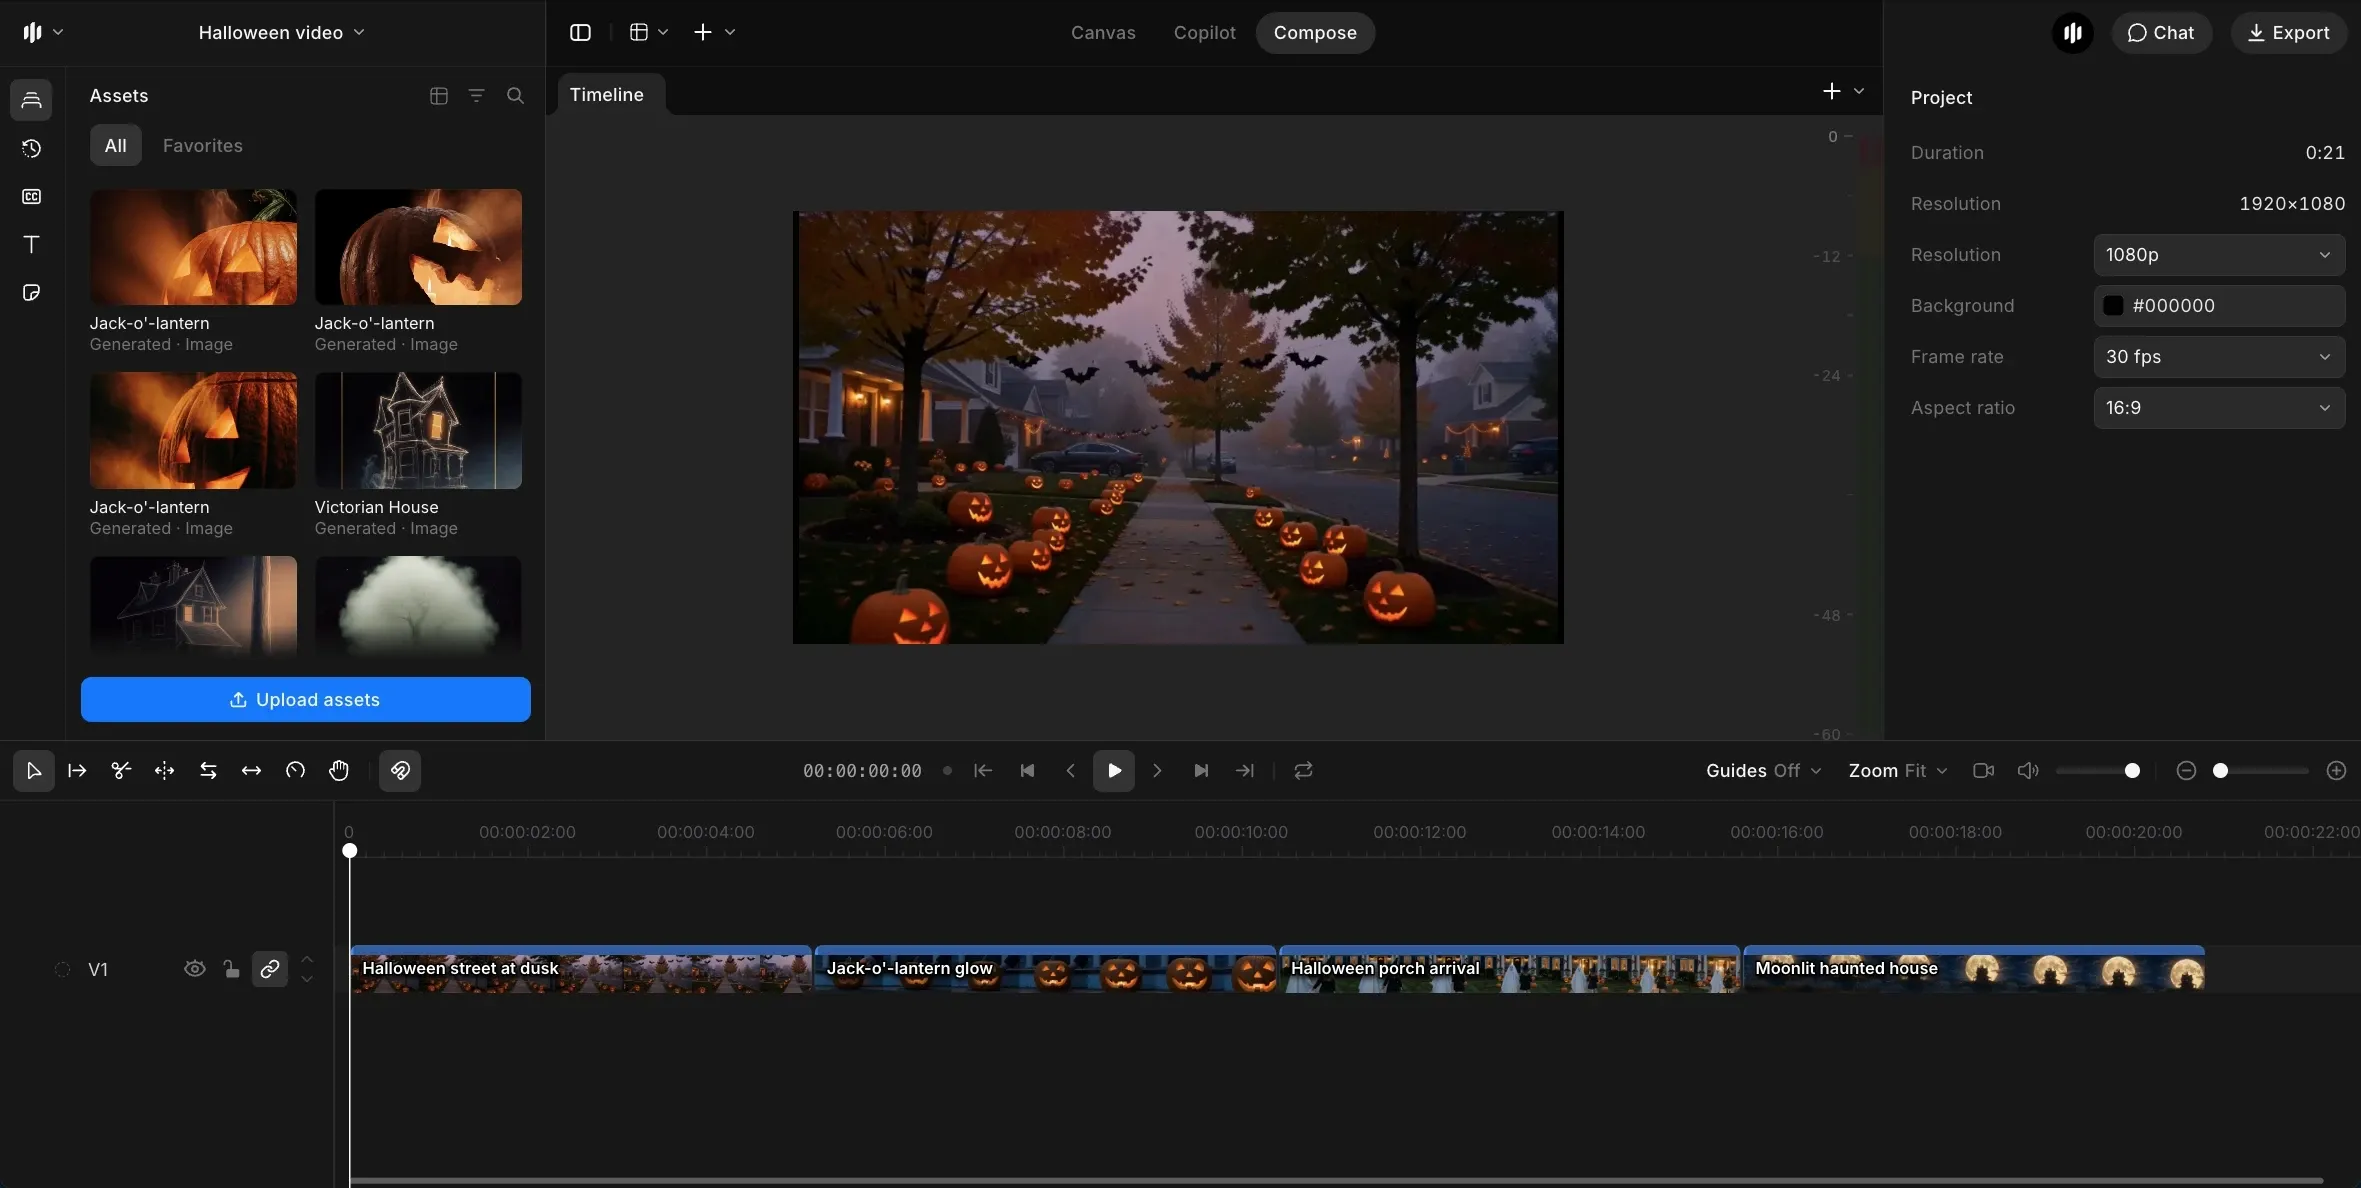
Task: Lock the V1 track
Action: tap(231, 969)
